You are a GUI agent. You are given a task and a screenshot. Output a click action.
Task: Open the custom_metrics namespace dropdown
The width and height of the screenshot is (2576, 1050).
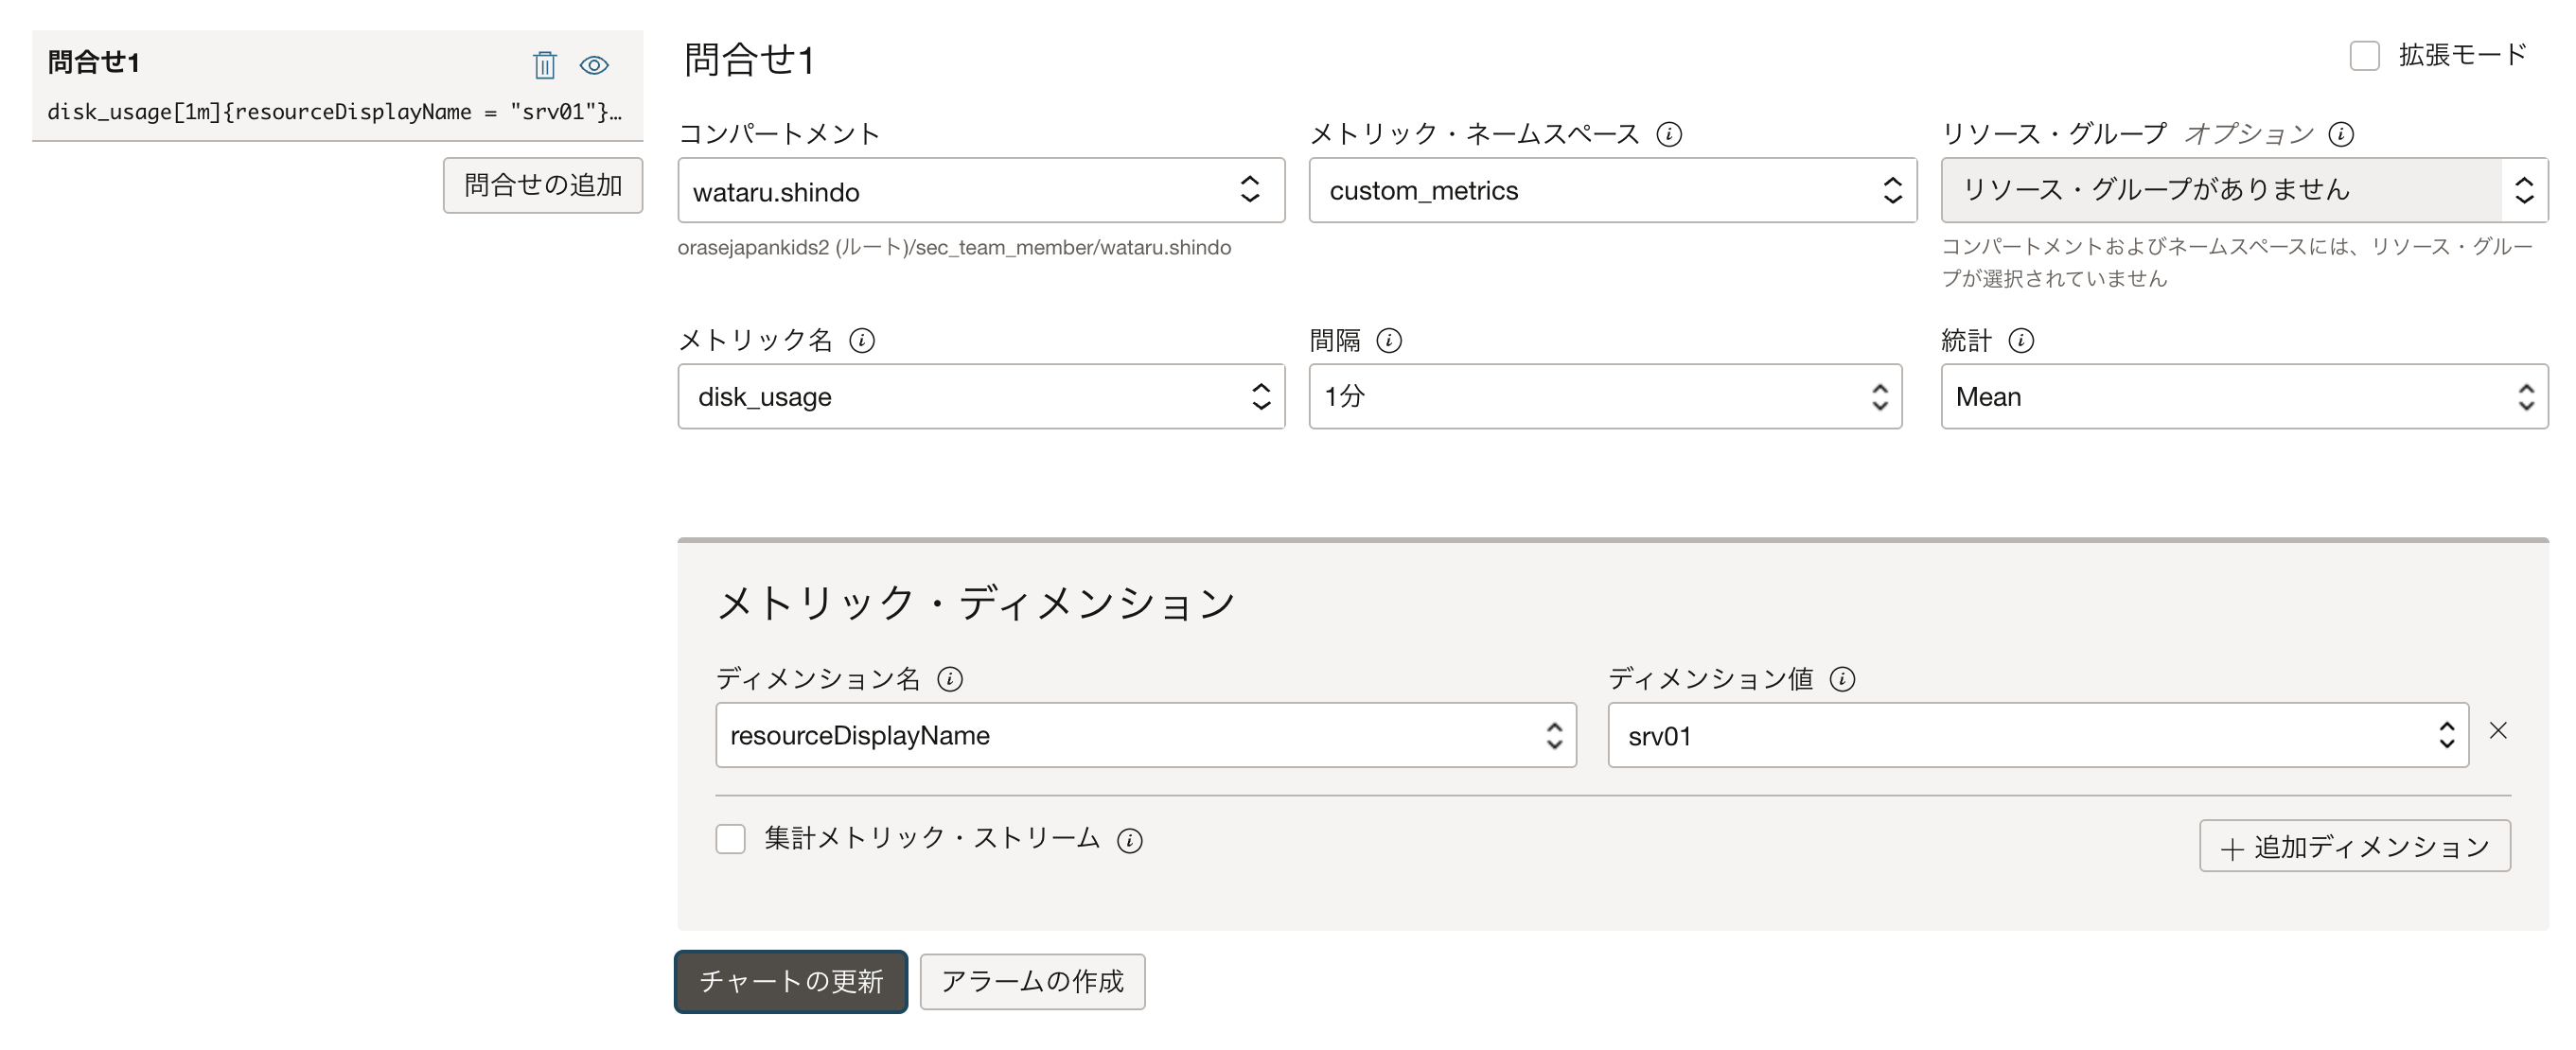pyautogui.click(x=1612, y=190)
